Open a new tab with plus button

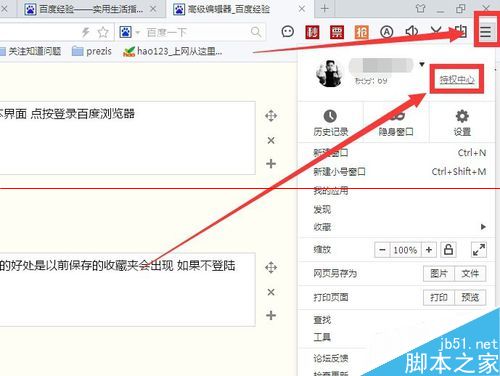[324, 9]
